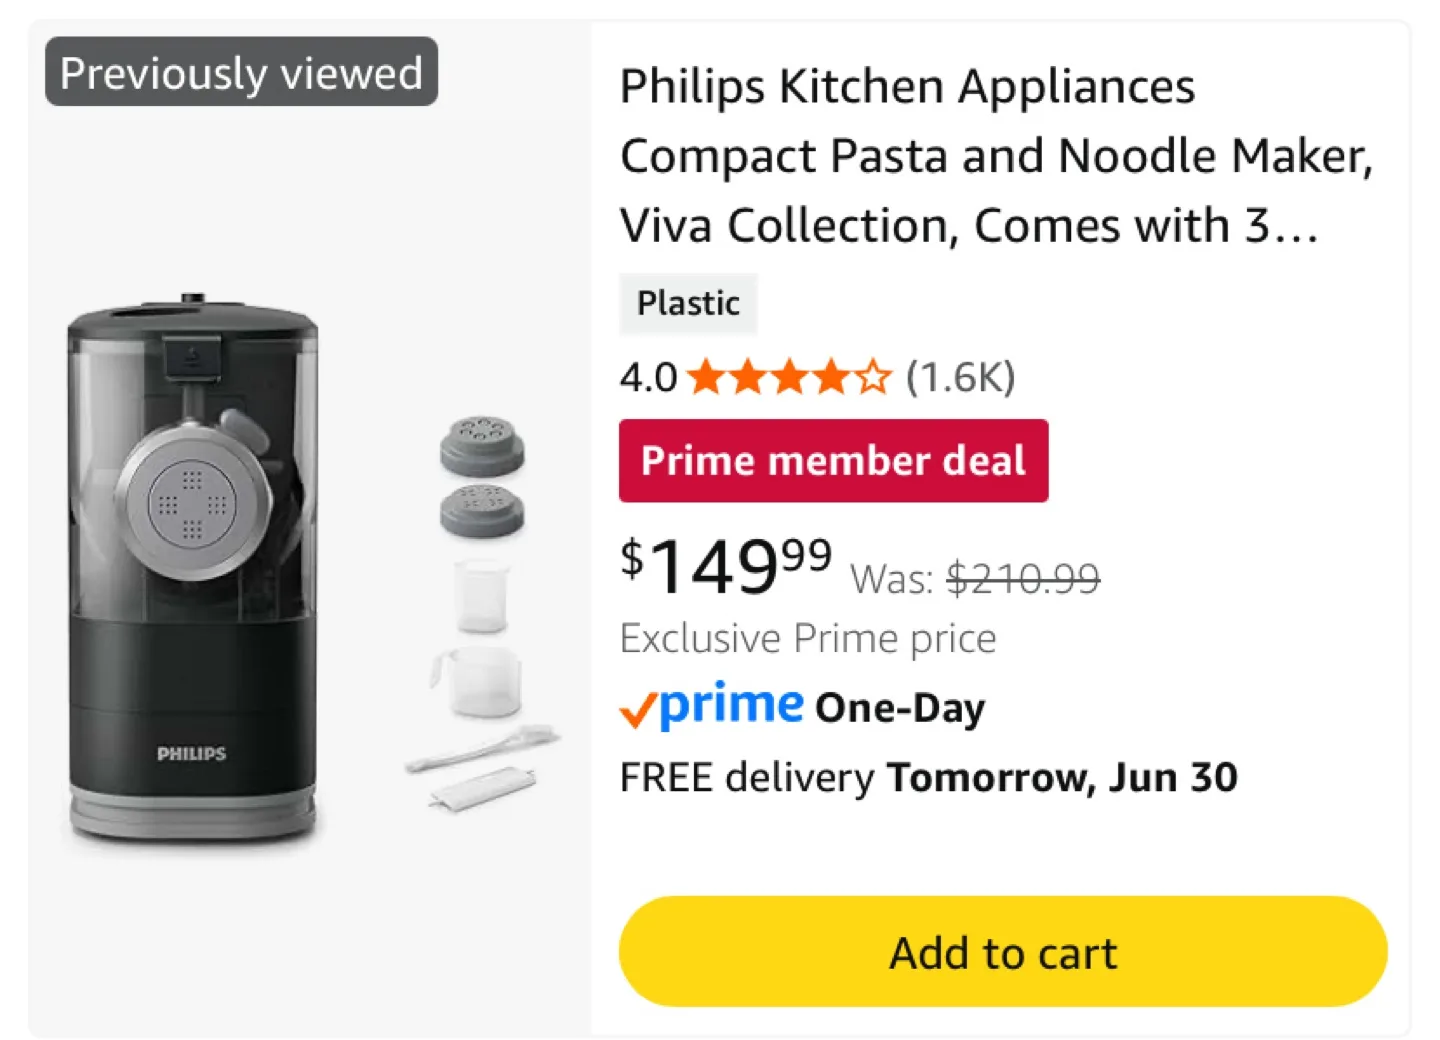The width and height of the screenshot is (1440, 1040).
Task: Click the first orange star icon
Action: 707,377
